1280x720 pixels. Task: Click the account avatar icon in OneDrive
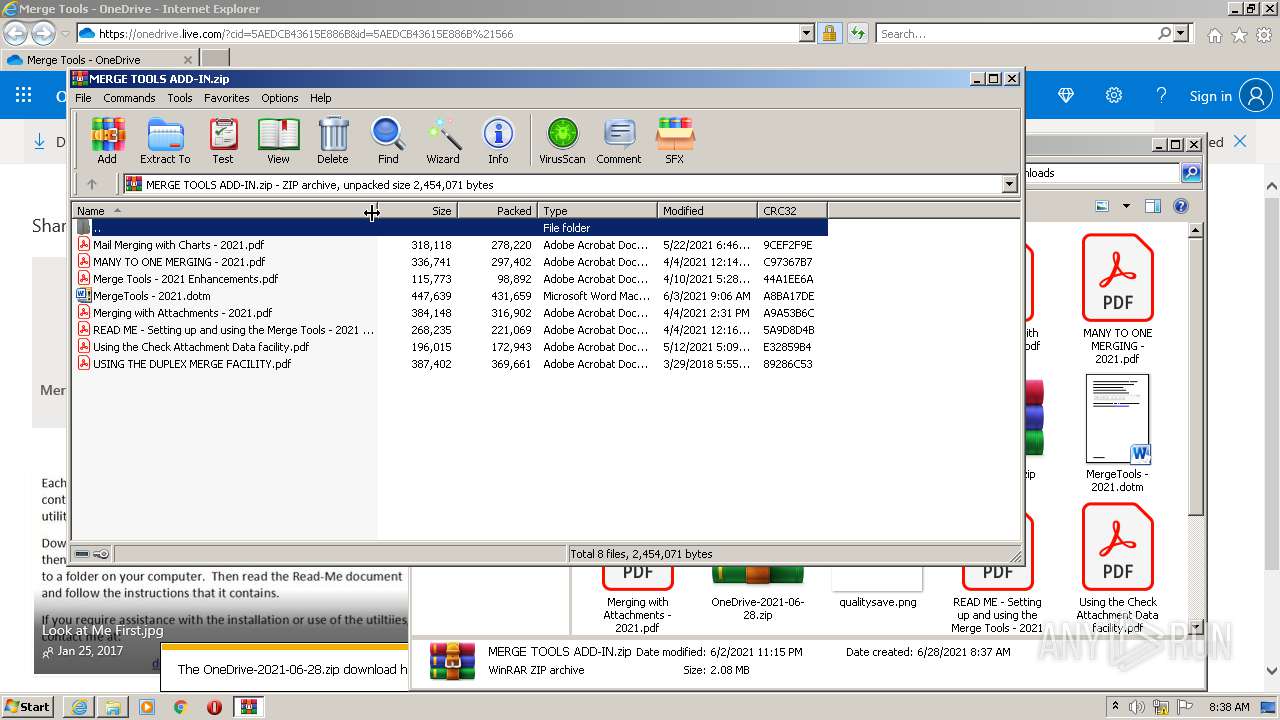coord(1256,96)
